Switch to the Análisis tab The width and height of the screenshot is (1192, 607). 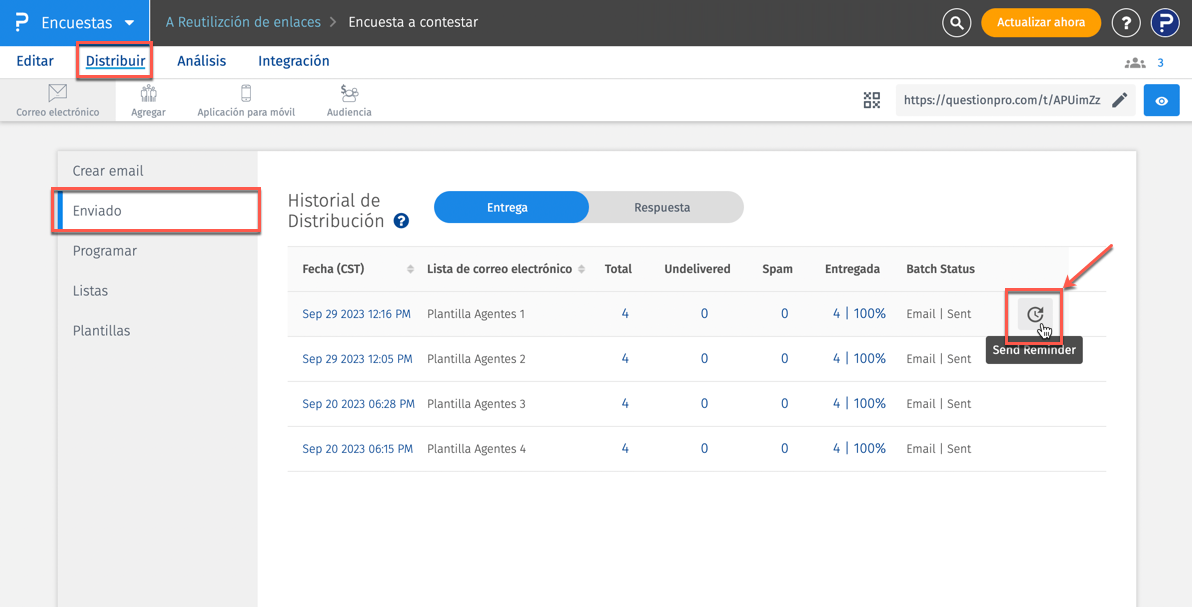(201, 61)
